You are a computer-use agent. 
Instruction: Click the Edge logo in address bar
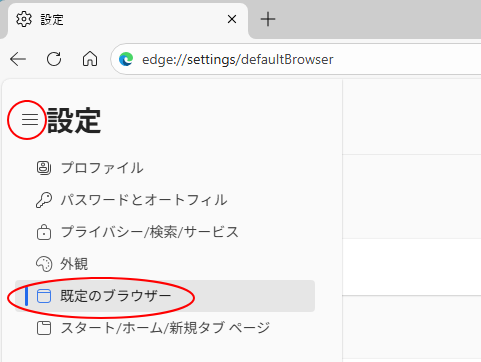[126, 59]
